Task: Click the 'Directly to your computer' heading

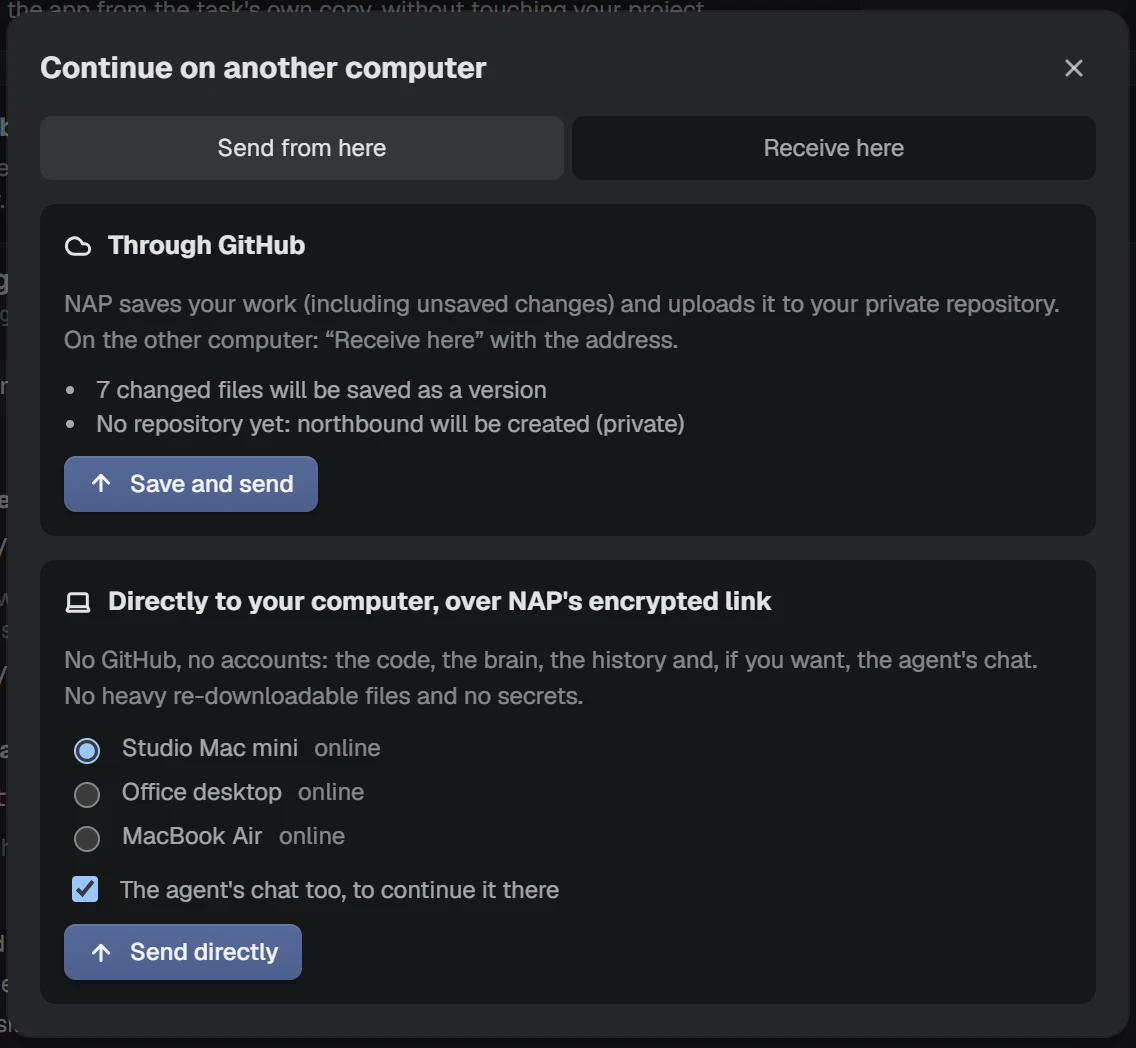Action: (x=440, y=601)
